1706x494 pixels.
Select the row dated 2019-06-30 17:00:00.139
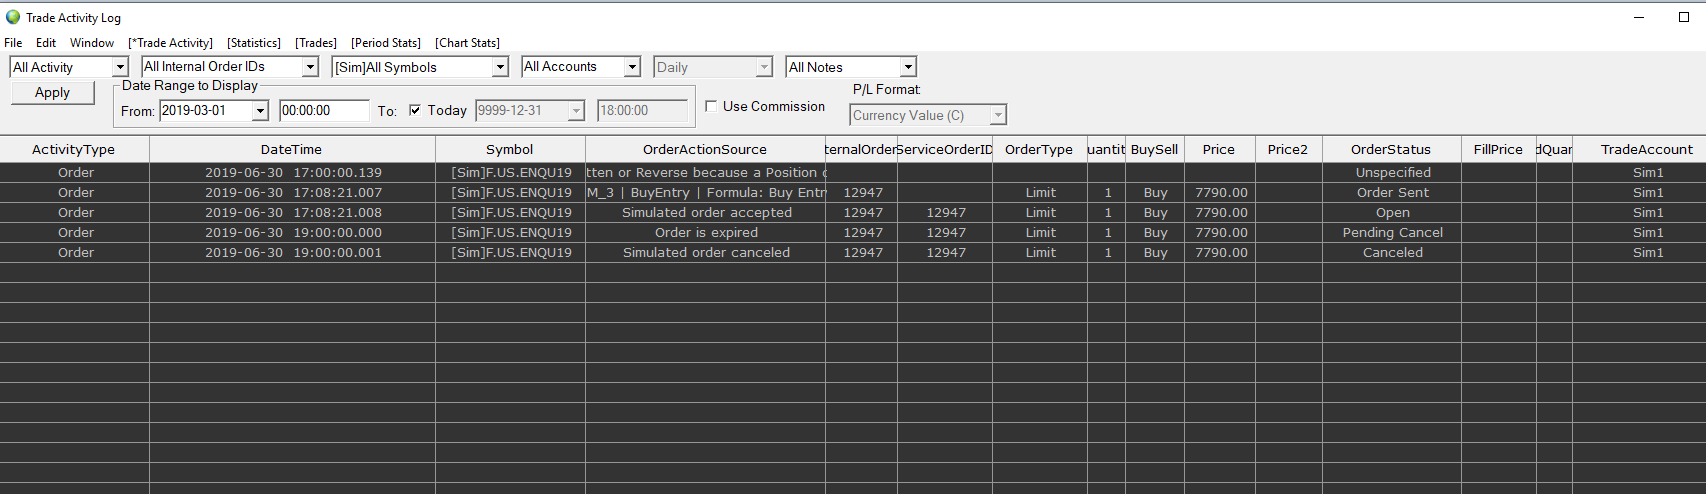click(x=853, y=173)
